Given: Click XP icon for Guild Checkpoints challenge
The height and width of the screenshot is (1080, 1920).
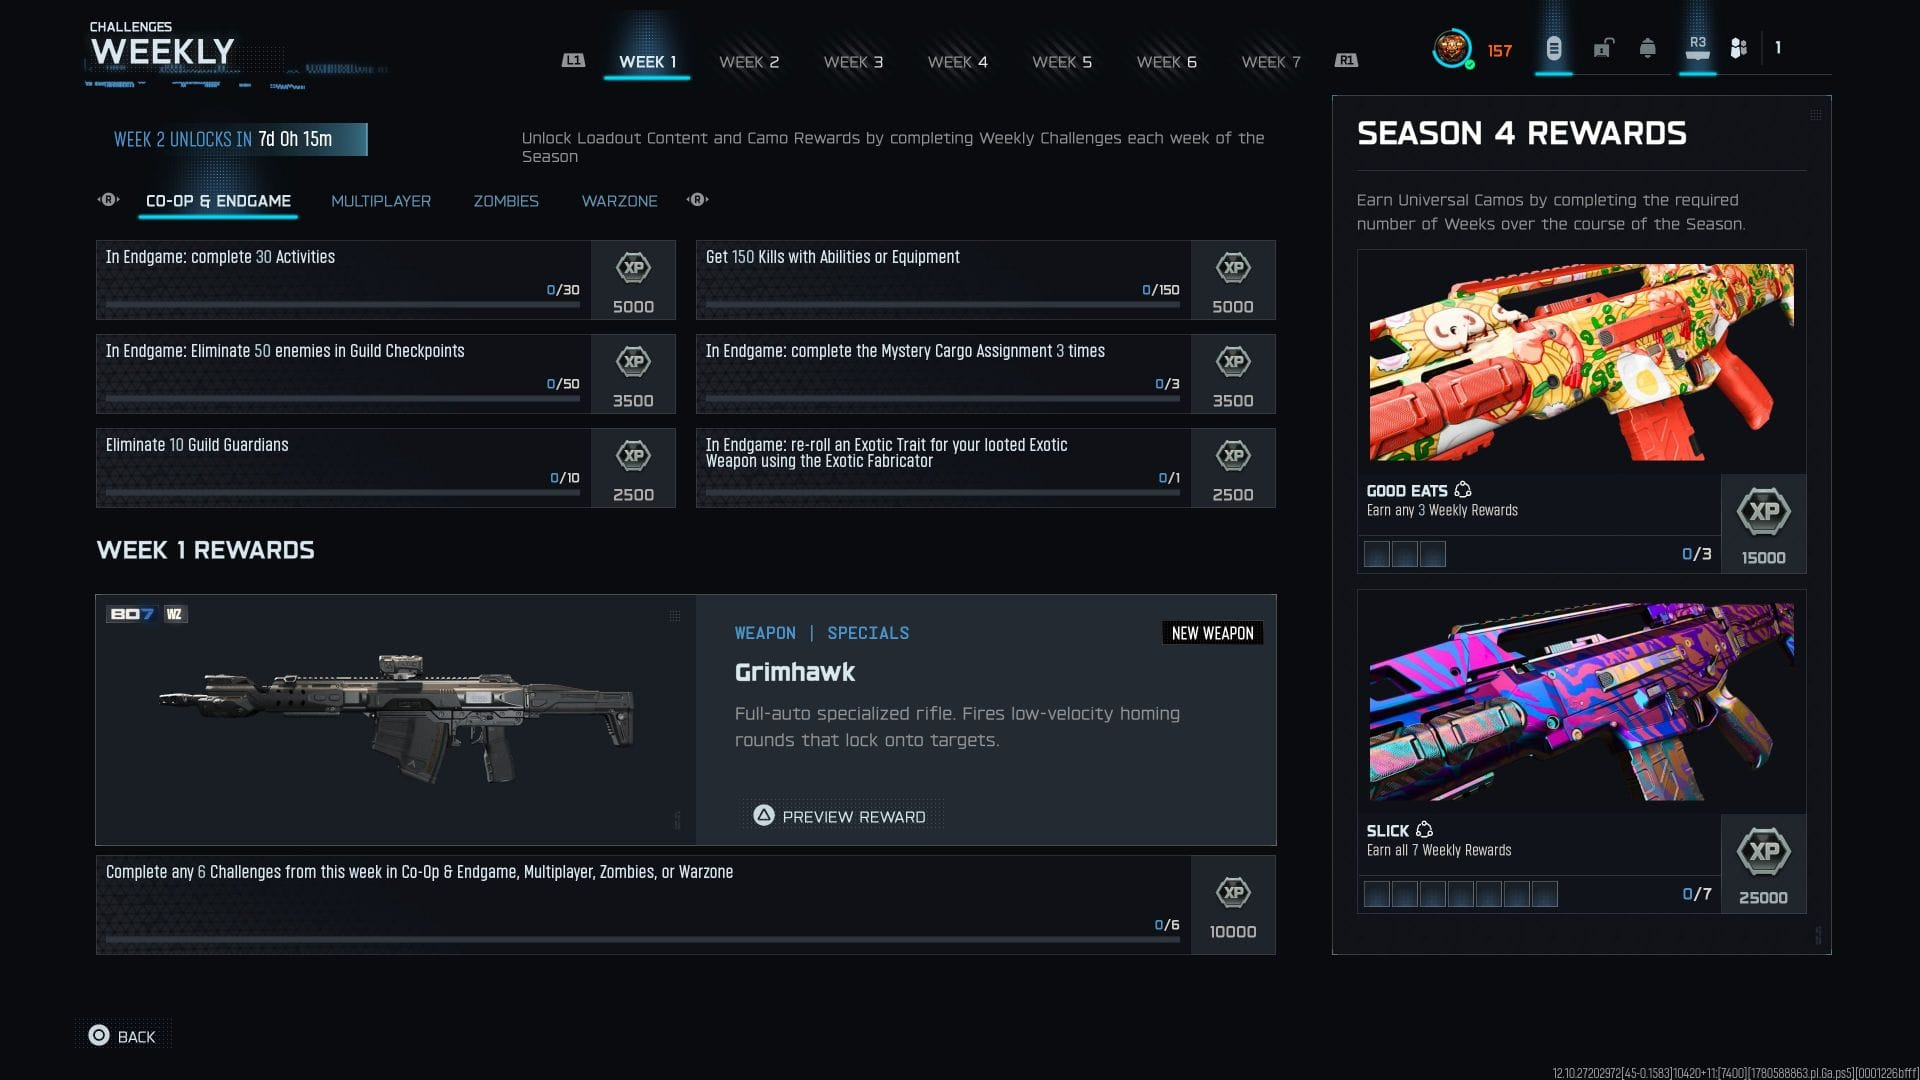Looking at the screenshot, I should point(633,362).
